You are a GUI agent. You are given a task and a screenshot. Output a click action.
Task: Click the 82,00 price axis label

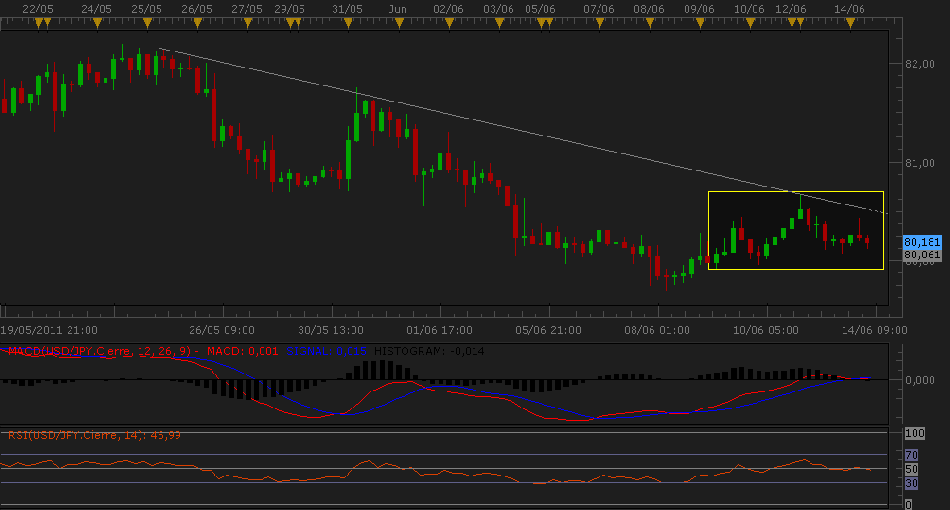point(920,64)
